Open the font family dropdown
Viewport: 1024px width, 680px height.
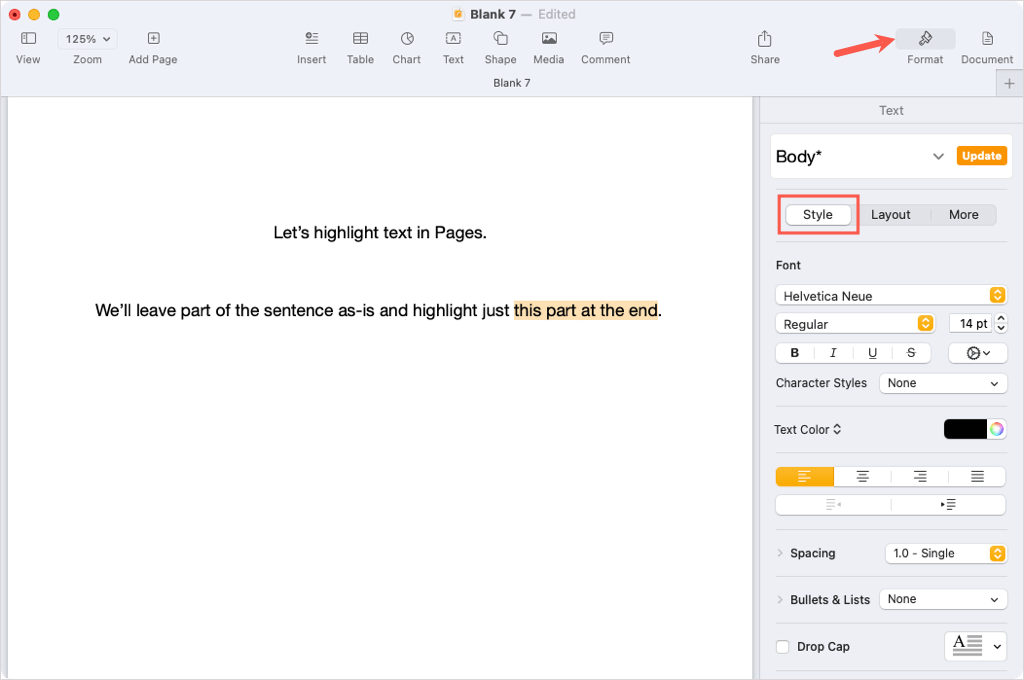pyautogui.click(x=890, y=295)
